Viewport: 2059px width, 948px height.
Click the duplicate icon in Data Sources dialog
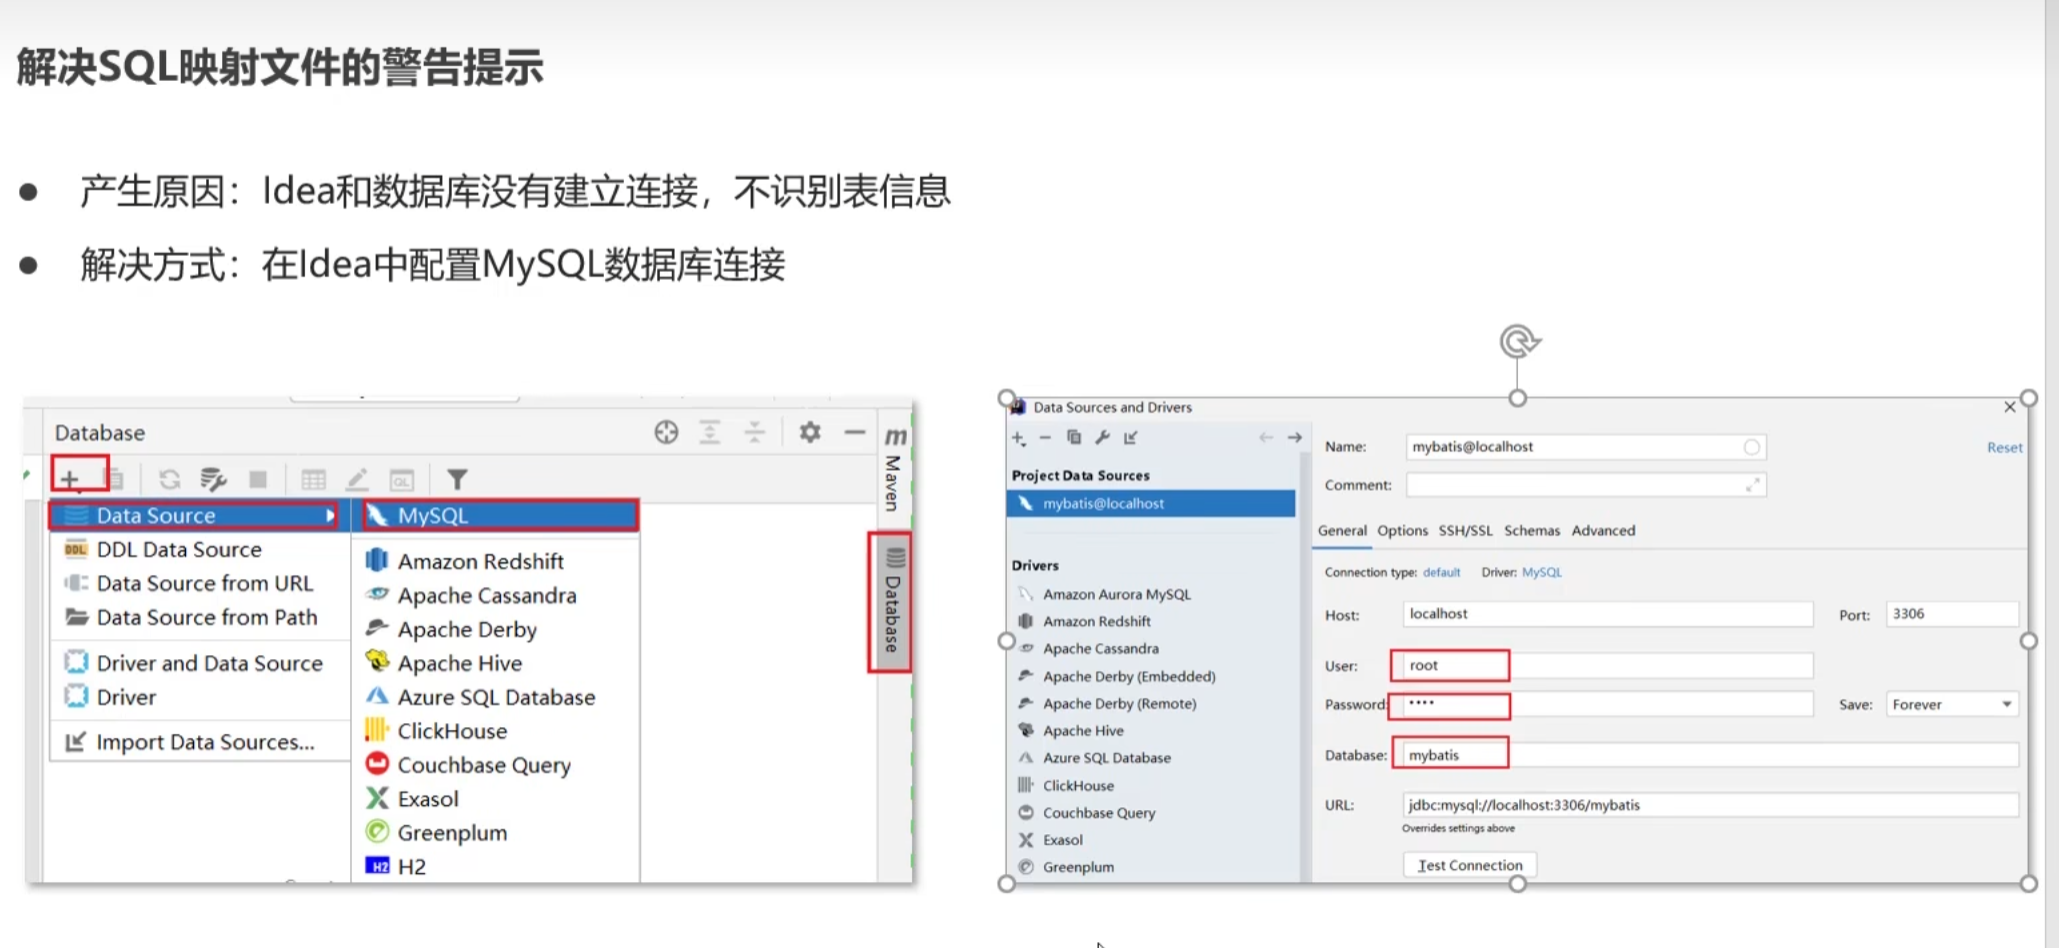(x=1074, y=437)
